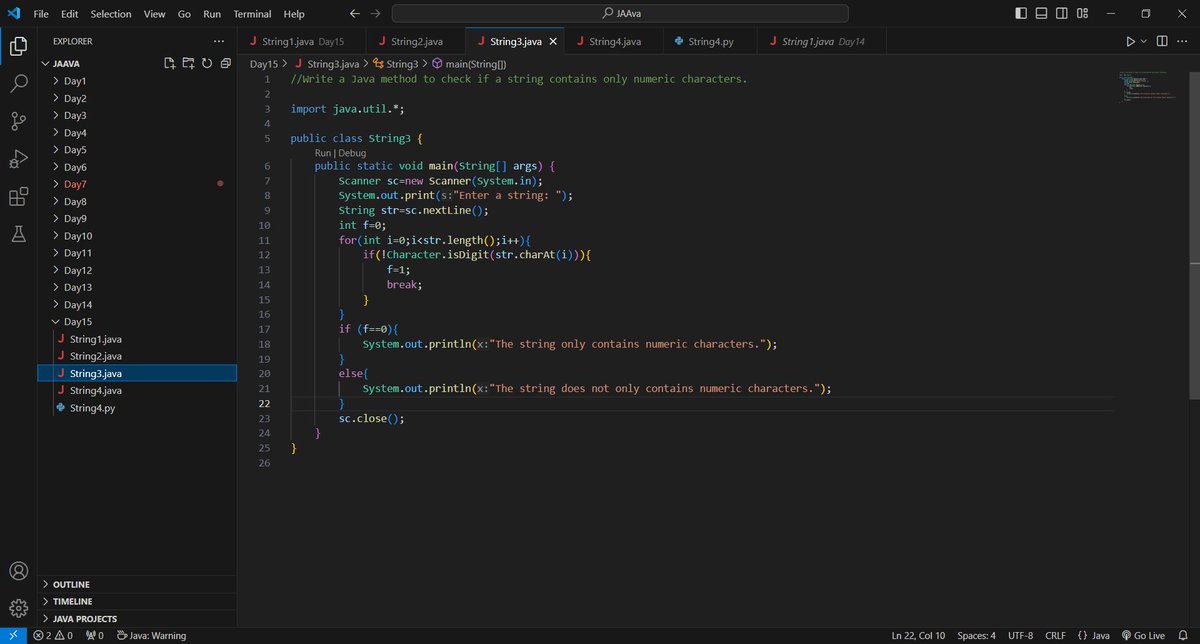This screenshot has width=1200, height=644.
Task: Expand the TIMELINE section
Action: coord(137,601)
